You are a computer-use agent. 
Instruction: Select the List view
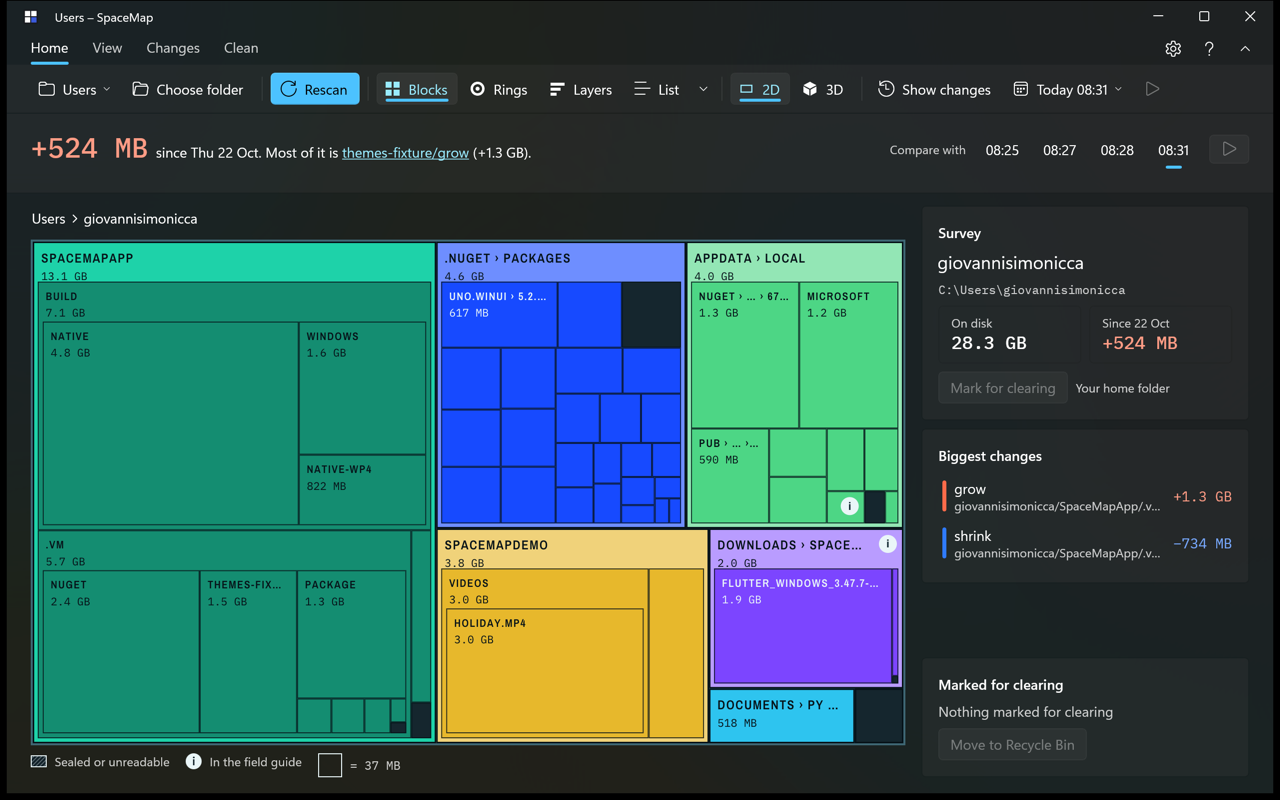657,89
